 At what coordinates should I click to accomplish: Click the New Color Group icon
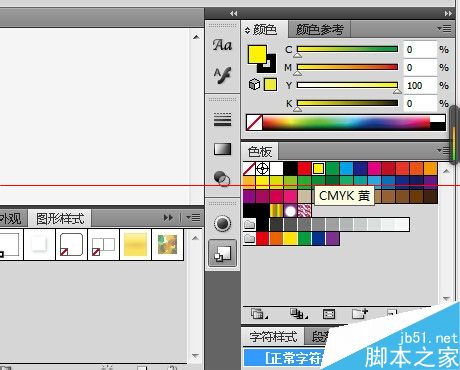click(x=360, y=313)
